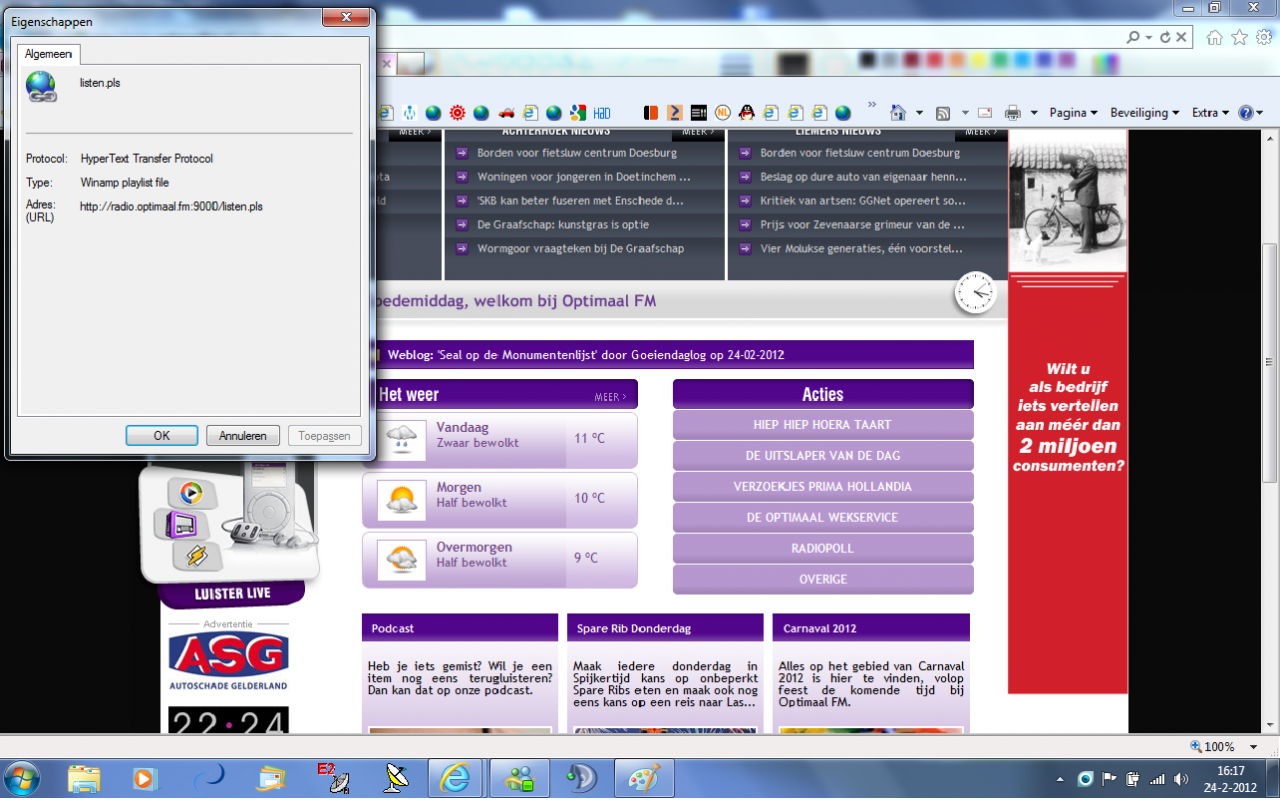The image size is (1280, 800).
Task: Click the magnifier search icon in address bar
Action: [1133, 37]
